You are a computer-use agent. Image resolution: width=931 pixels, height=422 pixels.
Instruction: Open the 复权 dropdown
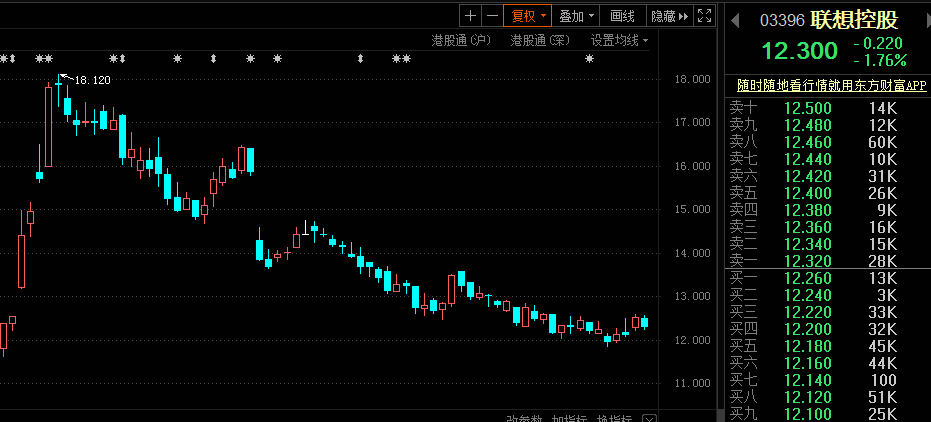pos(527,15)
